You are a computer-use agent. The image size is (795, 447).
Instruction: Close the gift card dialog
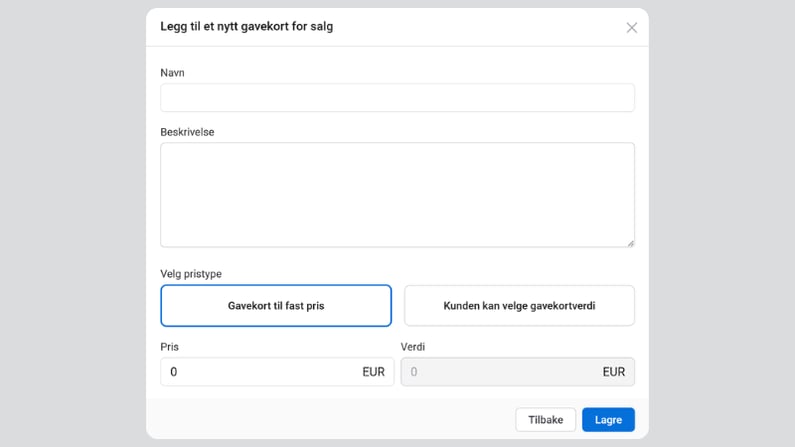click(x=631, y=28)
